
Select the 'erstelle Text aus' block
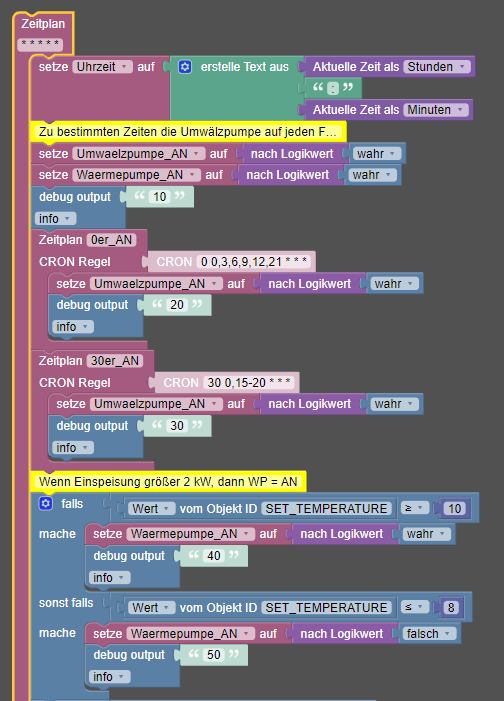(x=244, y=67)
